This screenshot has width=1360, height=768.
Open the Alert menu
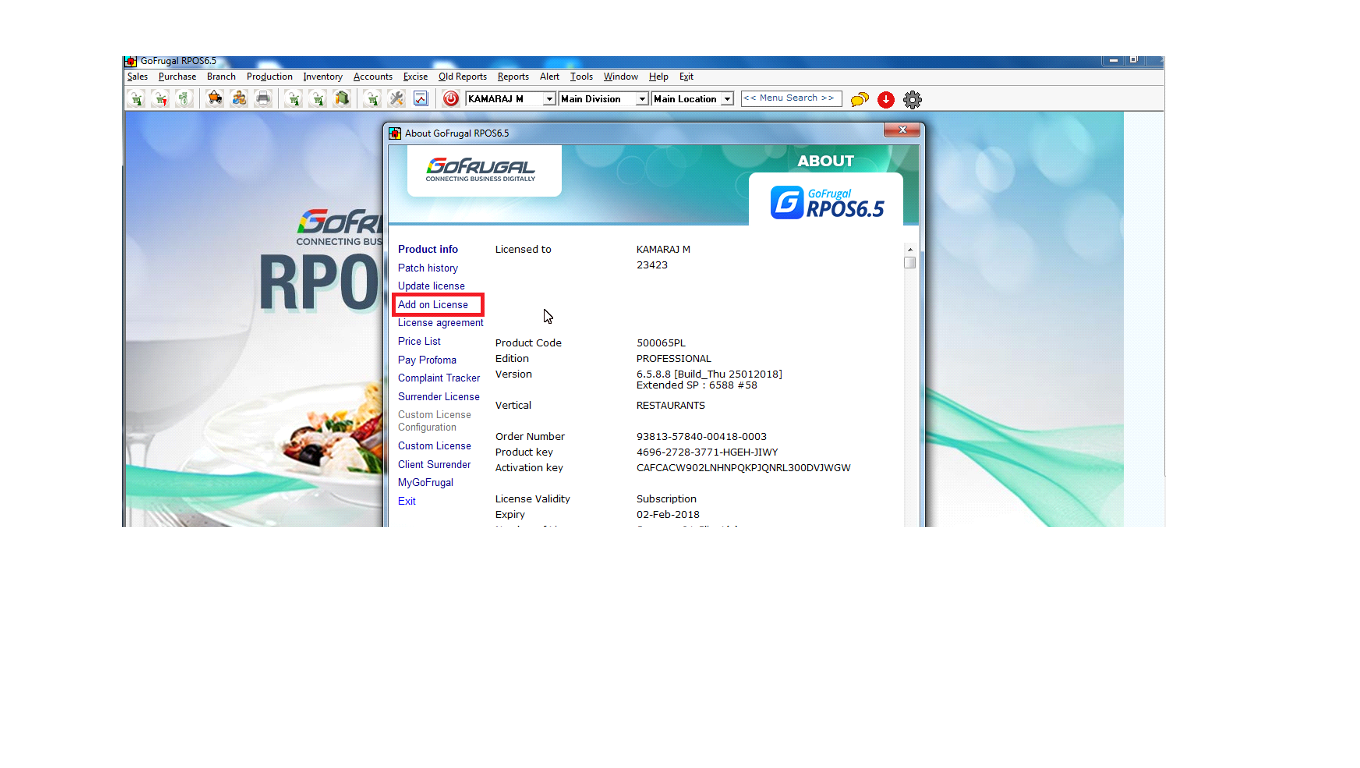[550, 77]
